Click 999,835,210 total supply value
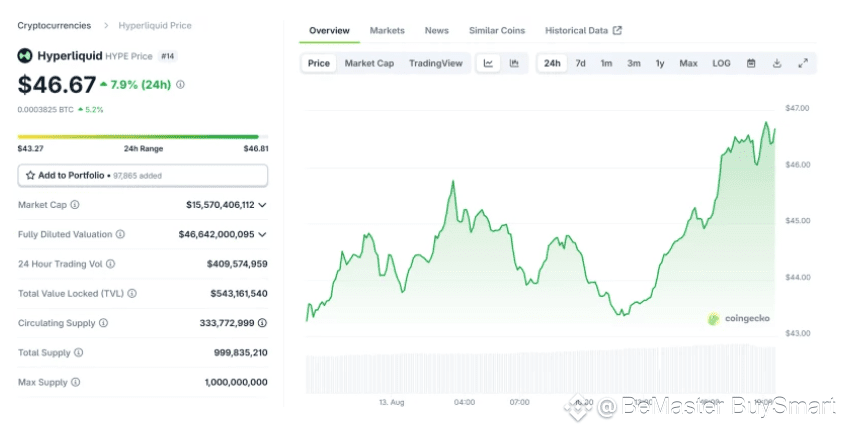Image resolution: width=843 pixels, height=433 pixels. (241, 352)
